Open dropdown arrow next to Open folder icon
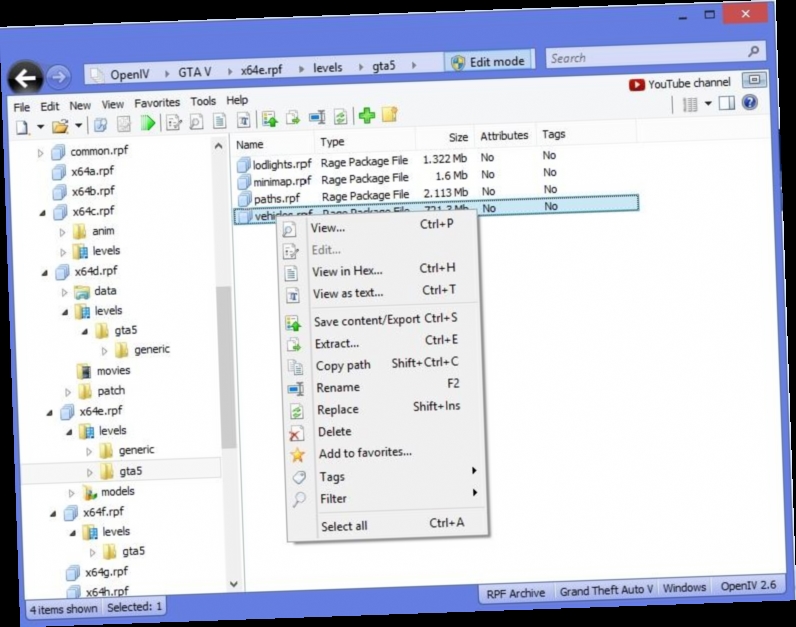796x627 pixels. (79, 125)
